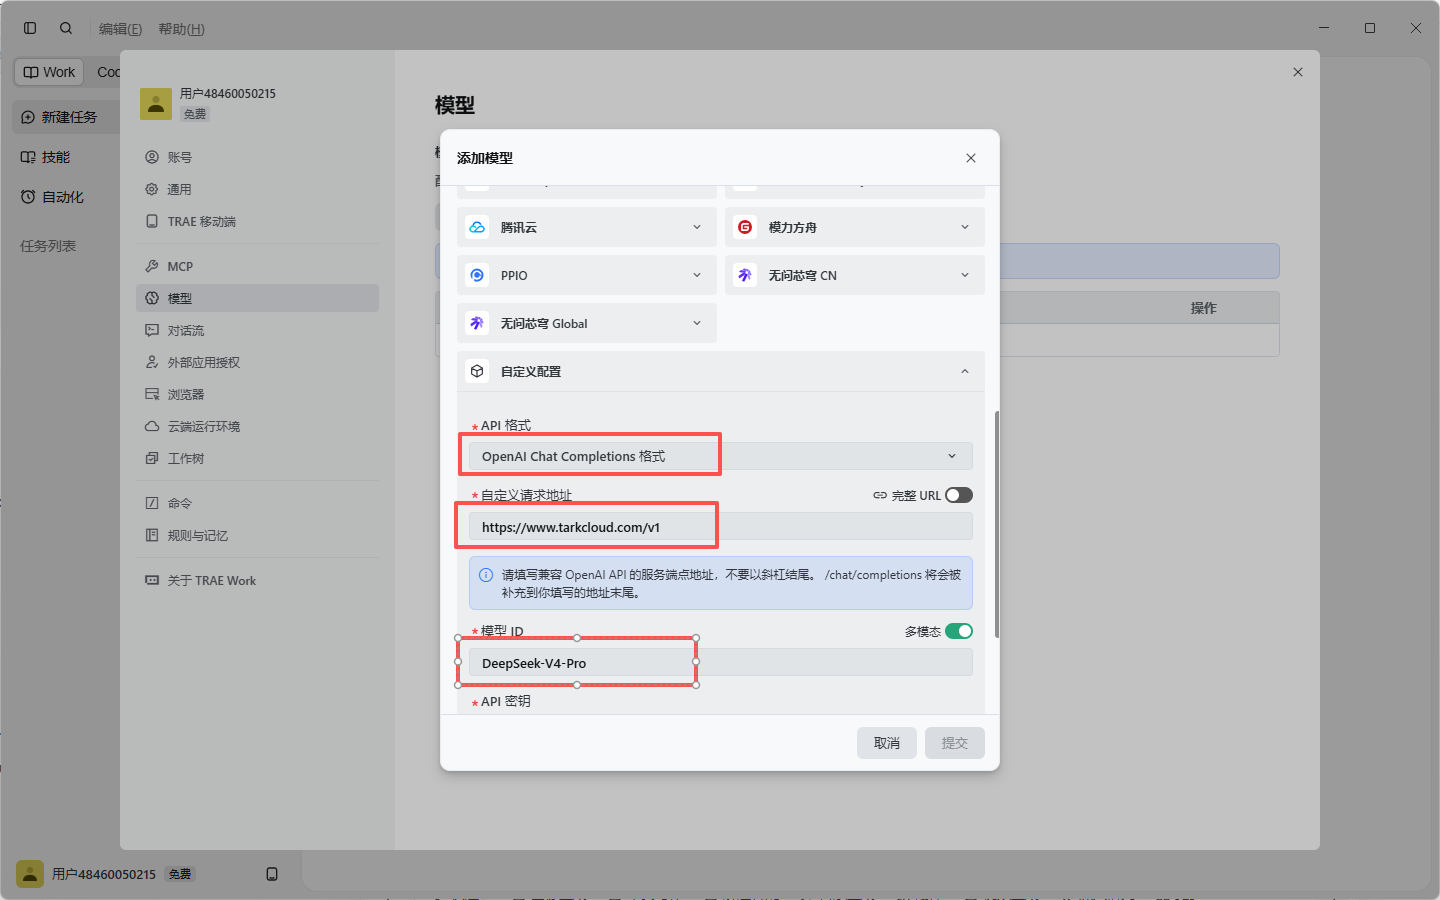Close the 添加模型 dialog
This screenshot has width=1440, height=900.
tap(970, 158)
